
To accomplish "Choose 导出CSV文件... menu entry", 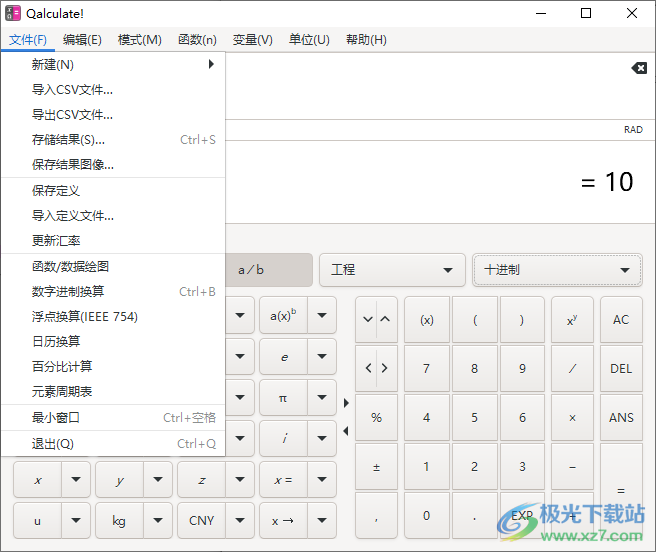I will point(113,115).
